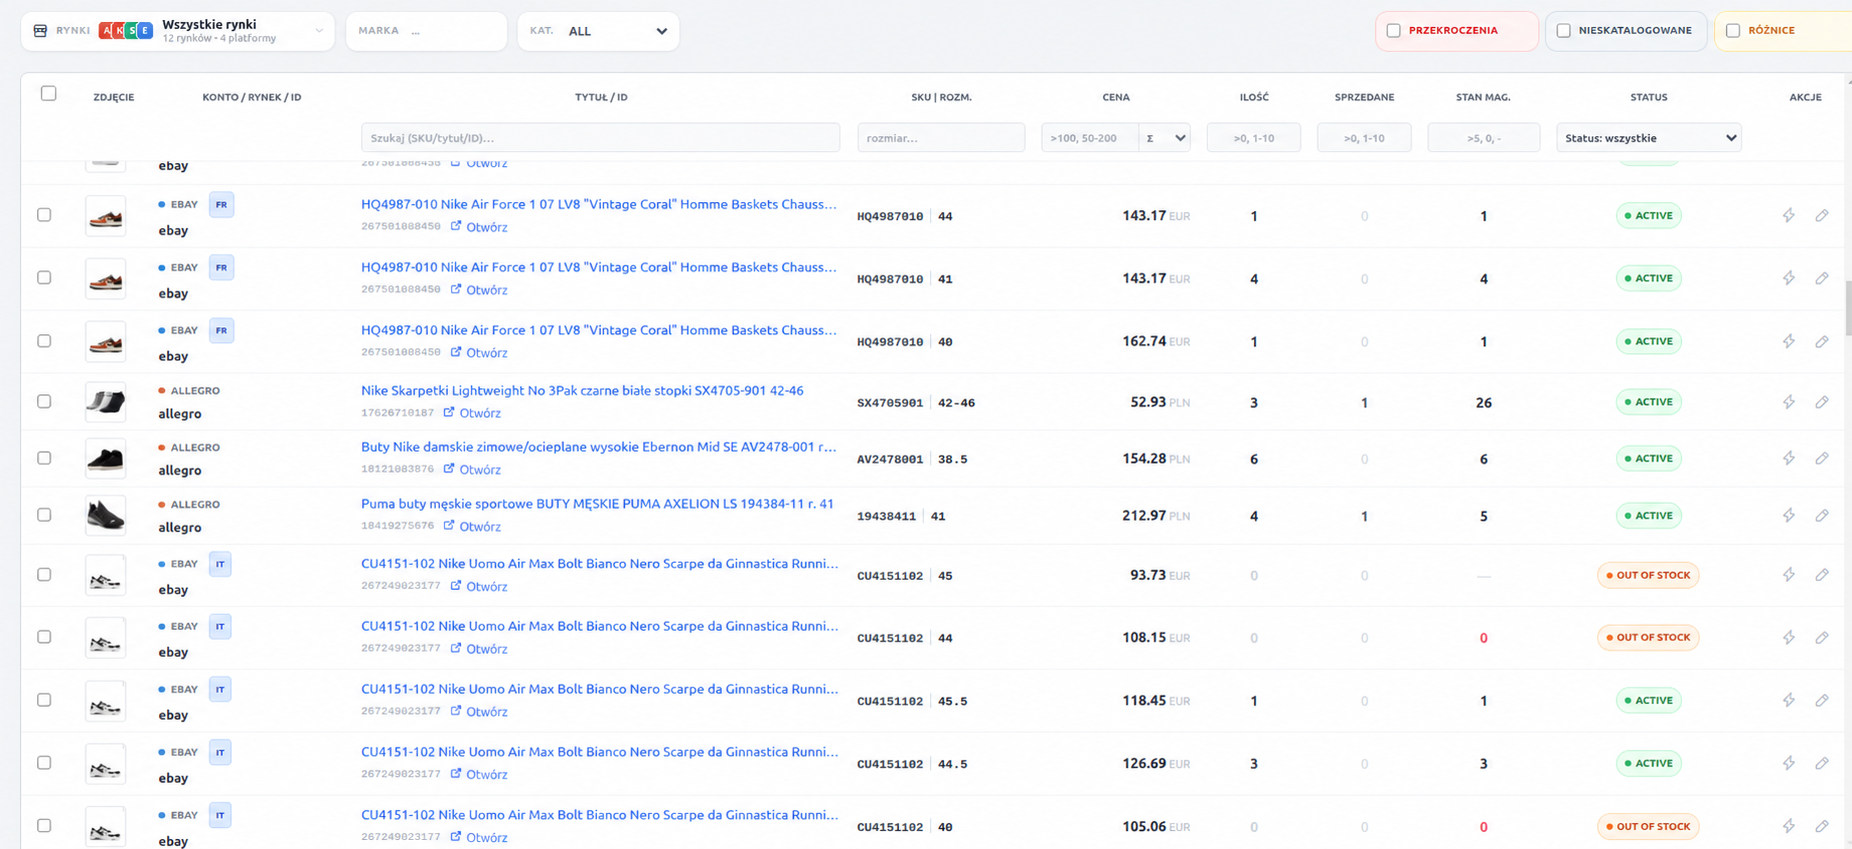Click lightning icon for AV2478001 Ebernon row

[1788, 458]
